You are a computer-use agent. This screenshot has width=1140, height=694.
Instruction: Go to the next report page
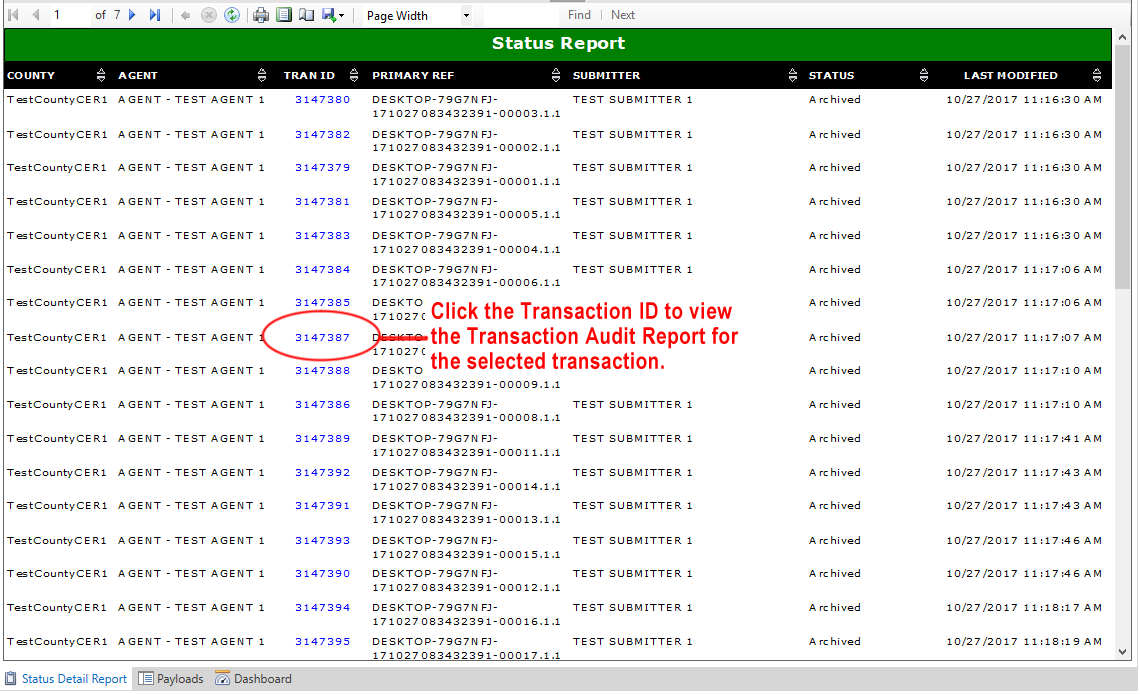pos(132,15)
